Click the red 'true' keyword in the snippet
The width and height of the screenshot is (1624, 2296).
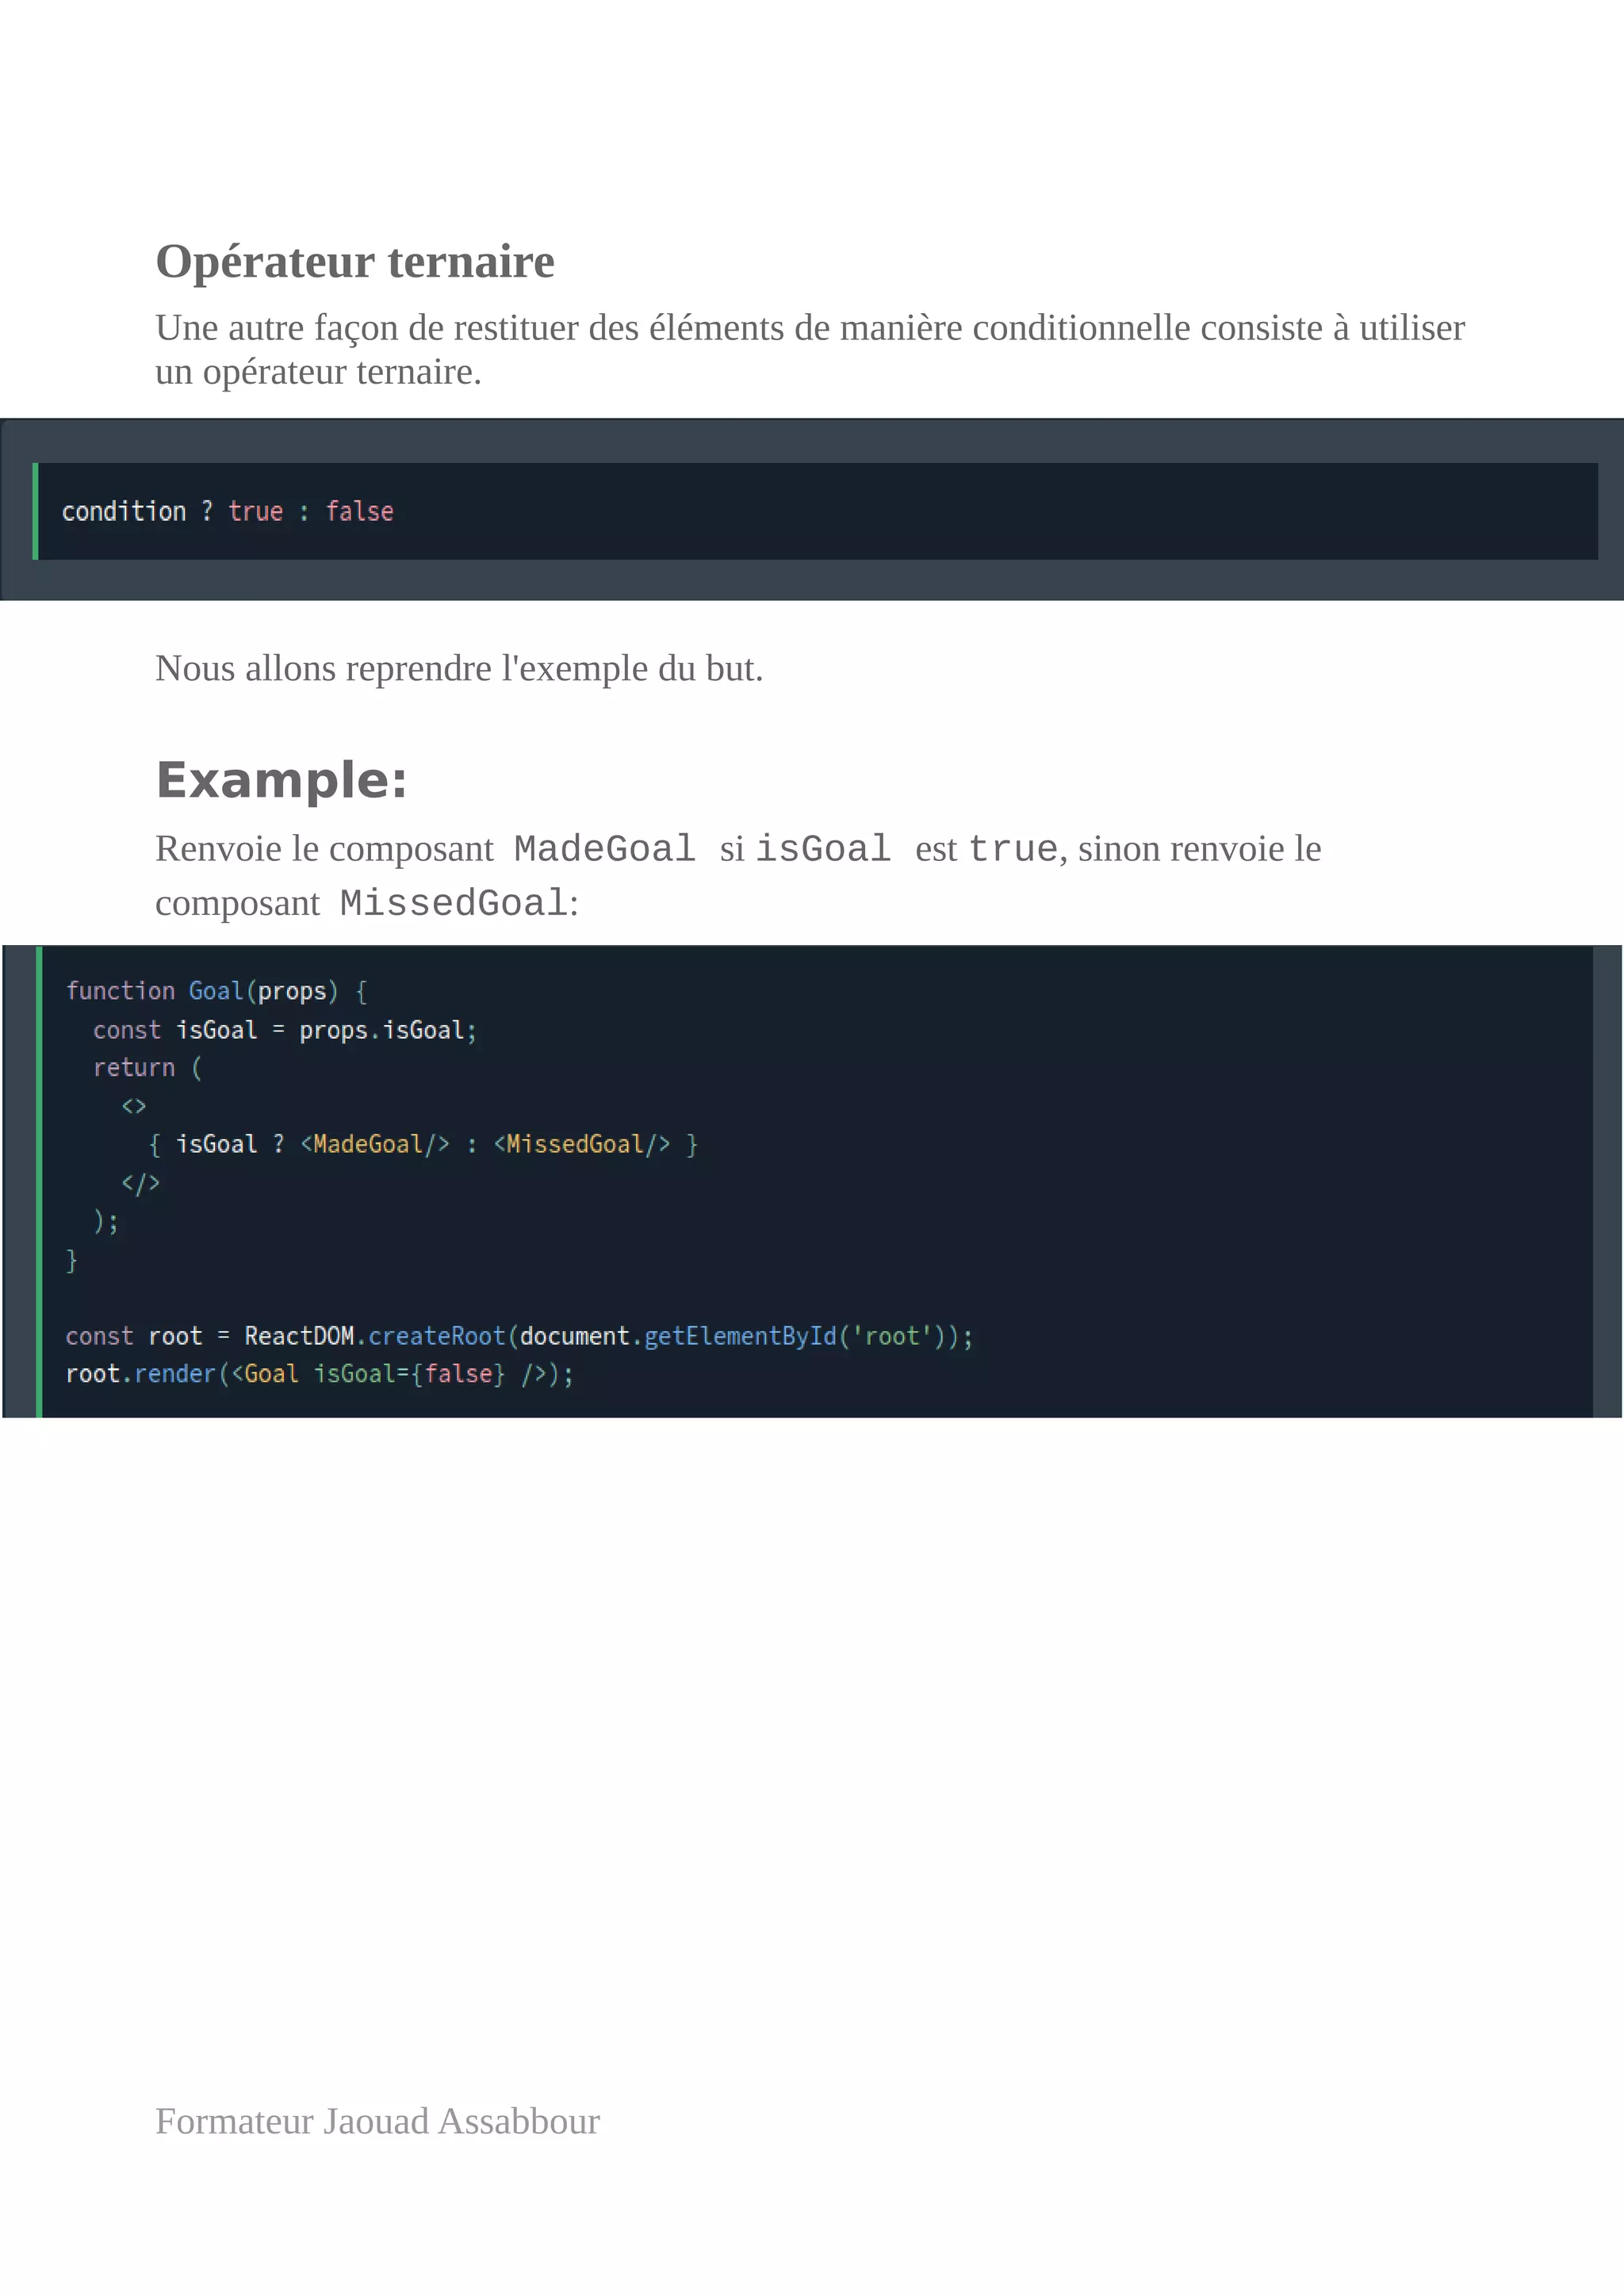(x=255, y=512)
